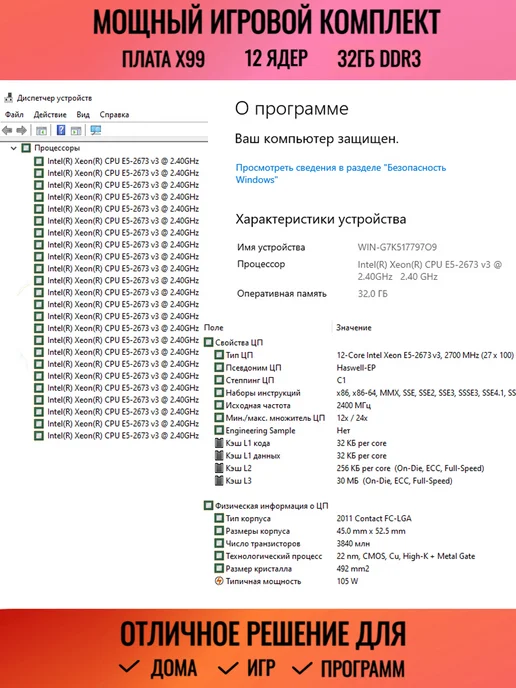Select the x86, x86-64, MMX instruction sets value
Screen dimensions: 516x688
click(426, 393)
